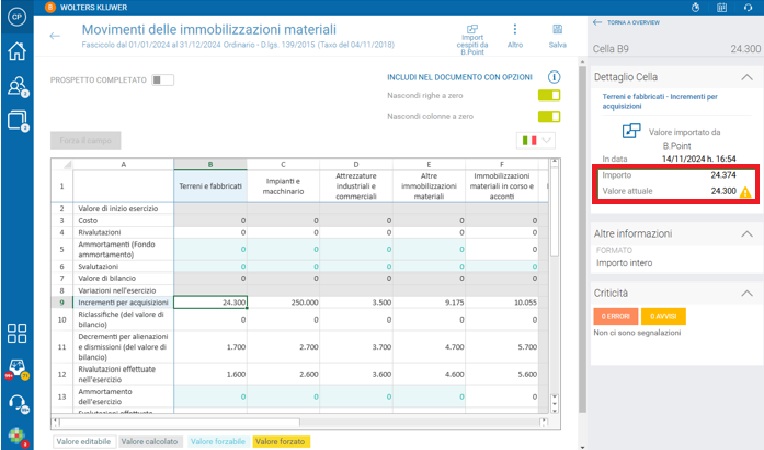Select row 9 header in spreadsheet
Viewport: 764px width, 450px height.
click(x=62, y=302)
